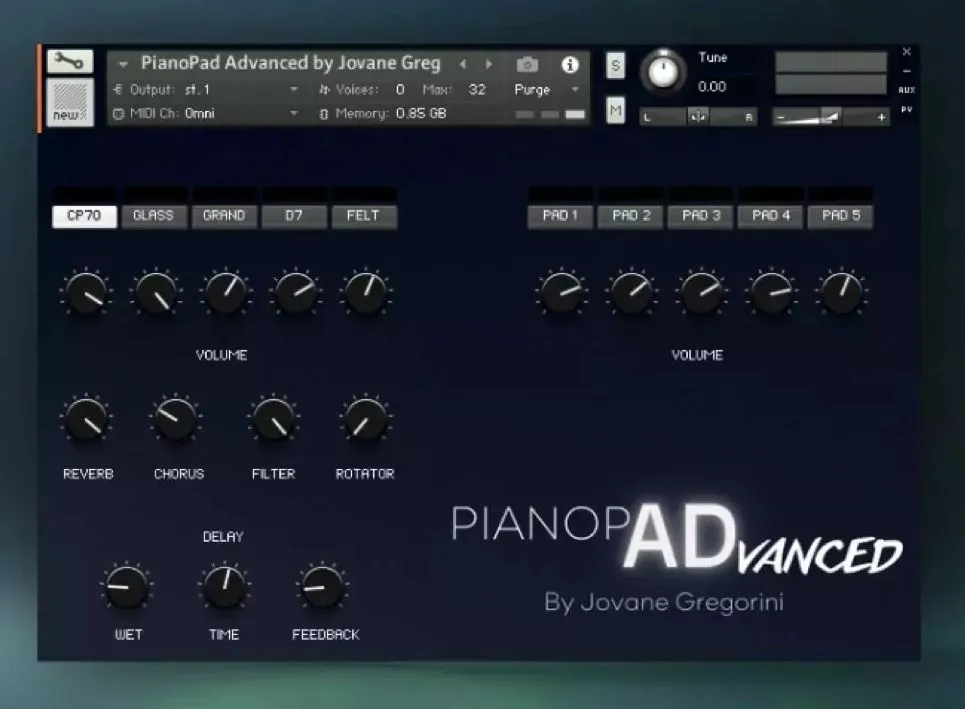Select the D7 piano button

tap(294, 216)
